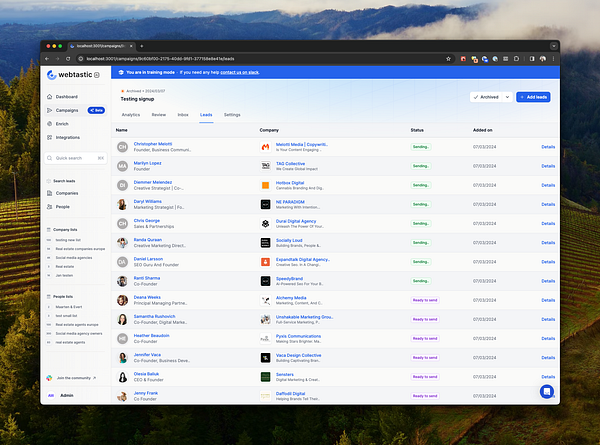Open Christopher Melotti's lead profile
Viewport: 600px width, 445px height.
[153, 144]
